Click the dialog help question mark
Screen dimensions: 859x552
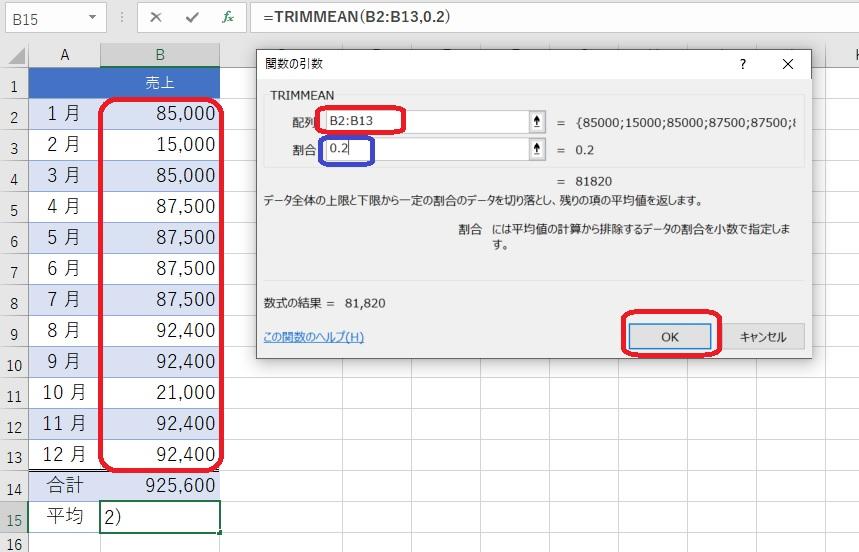tap(742, 64)
